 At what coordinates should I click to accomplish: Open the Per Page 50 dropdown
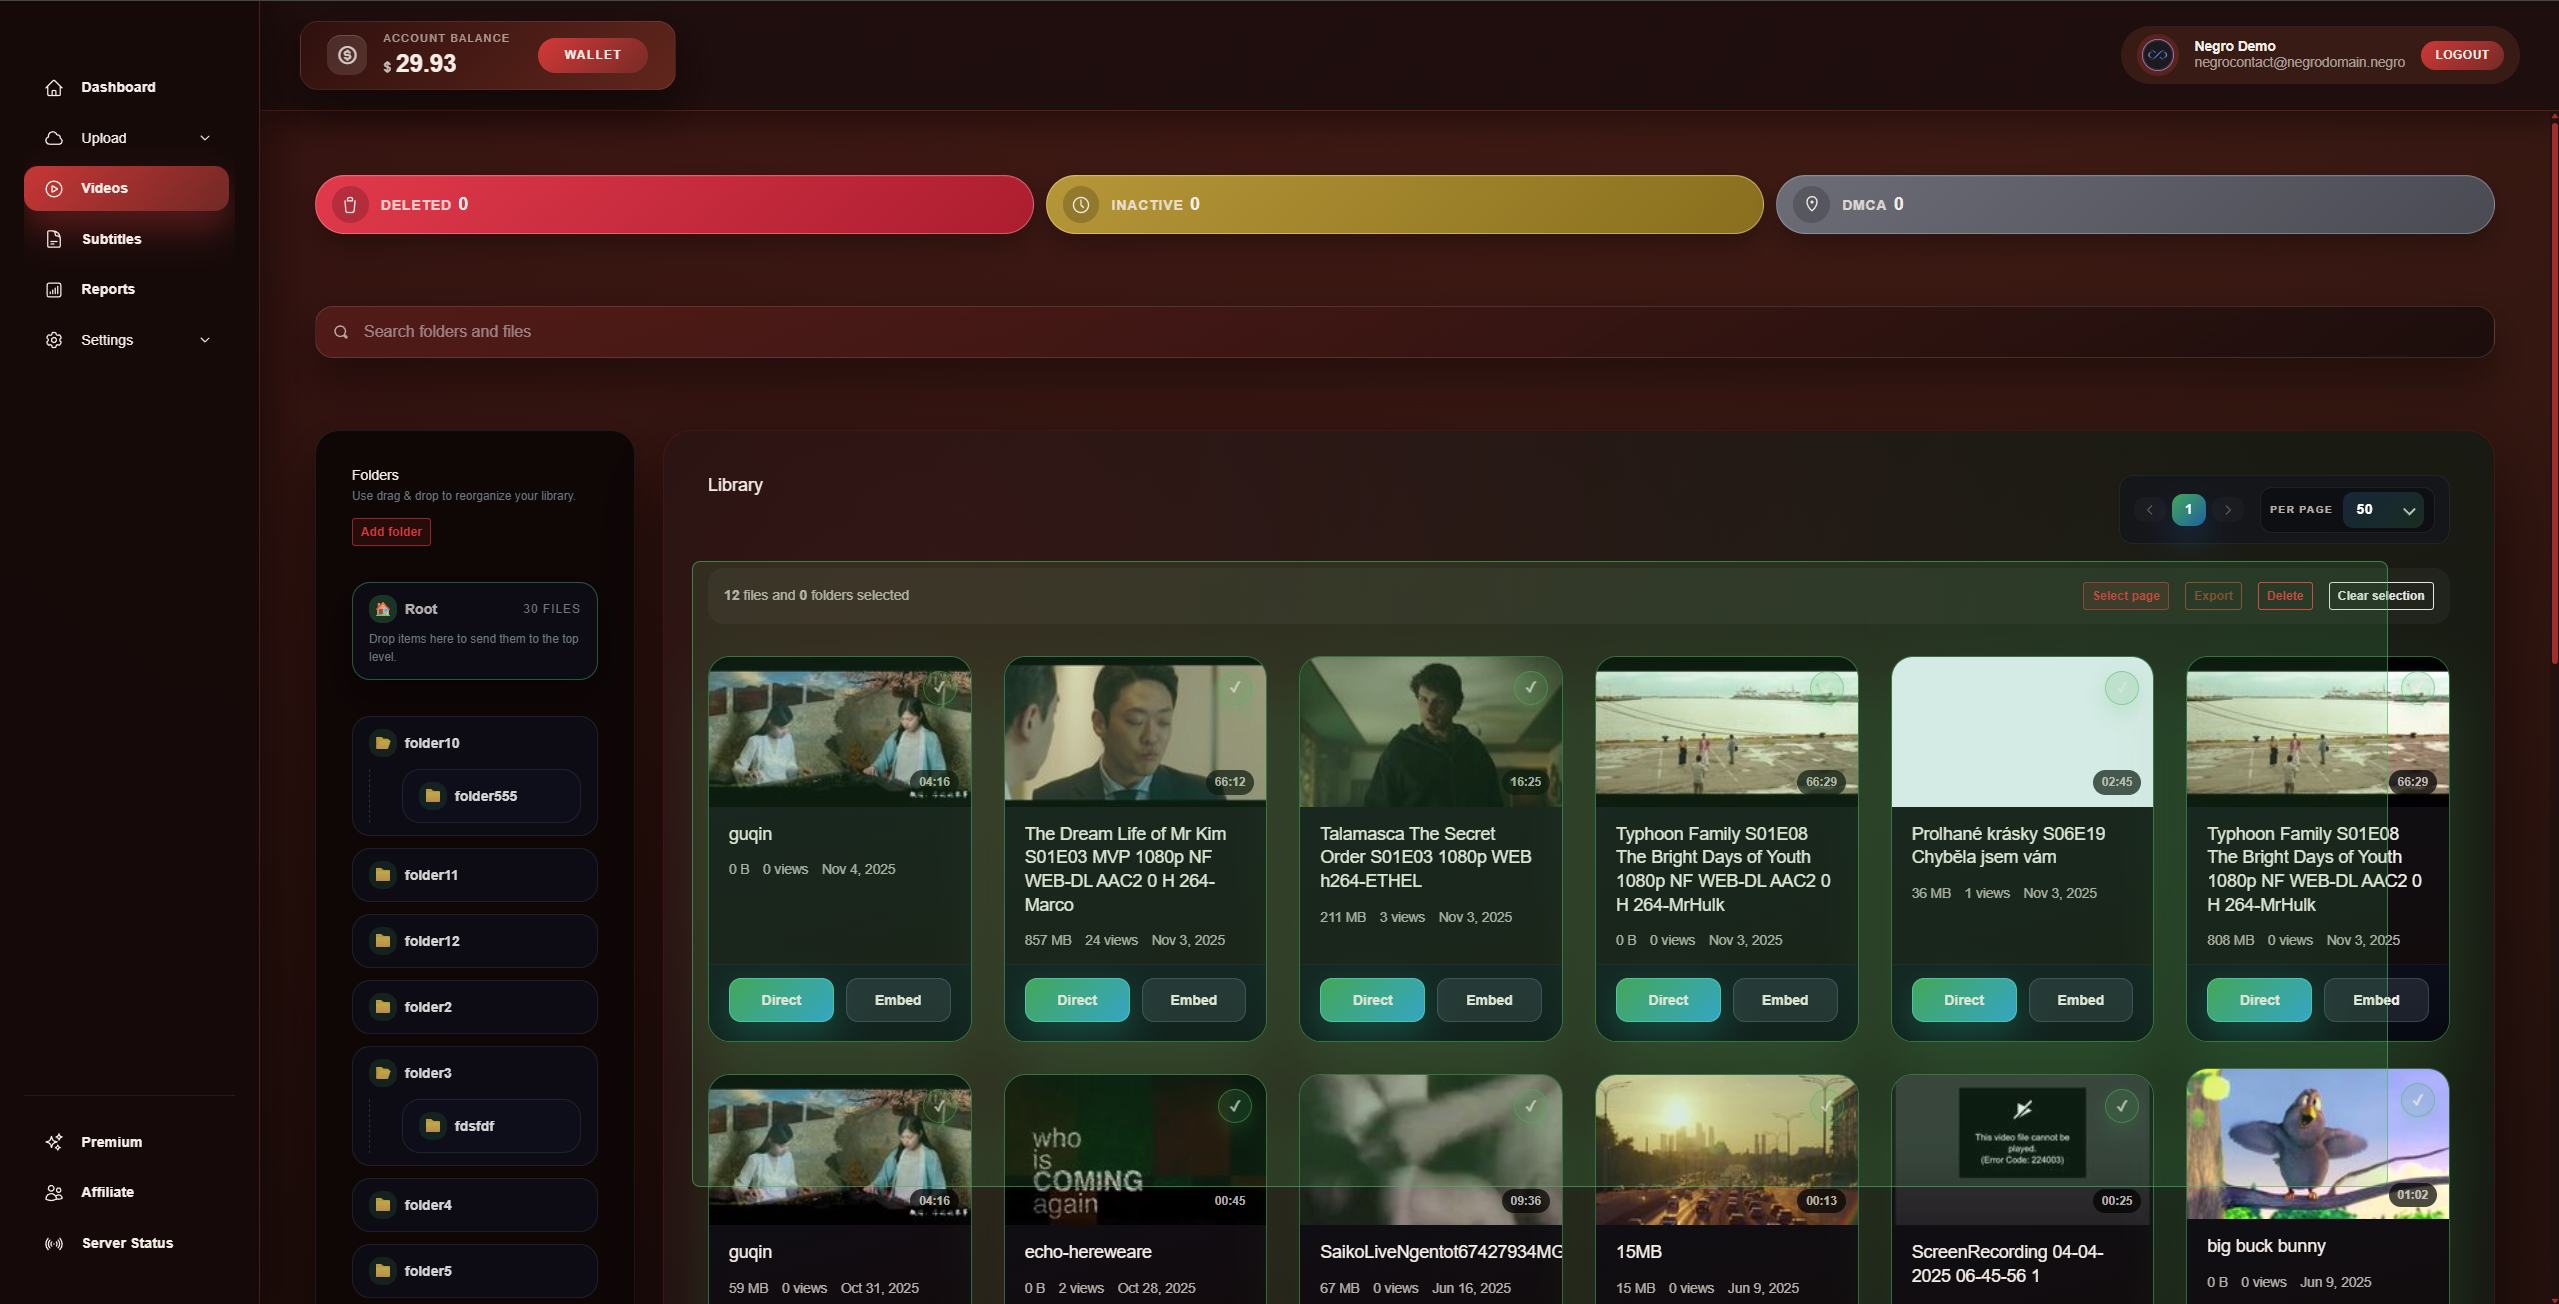coord(2384,510)
